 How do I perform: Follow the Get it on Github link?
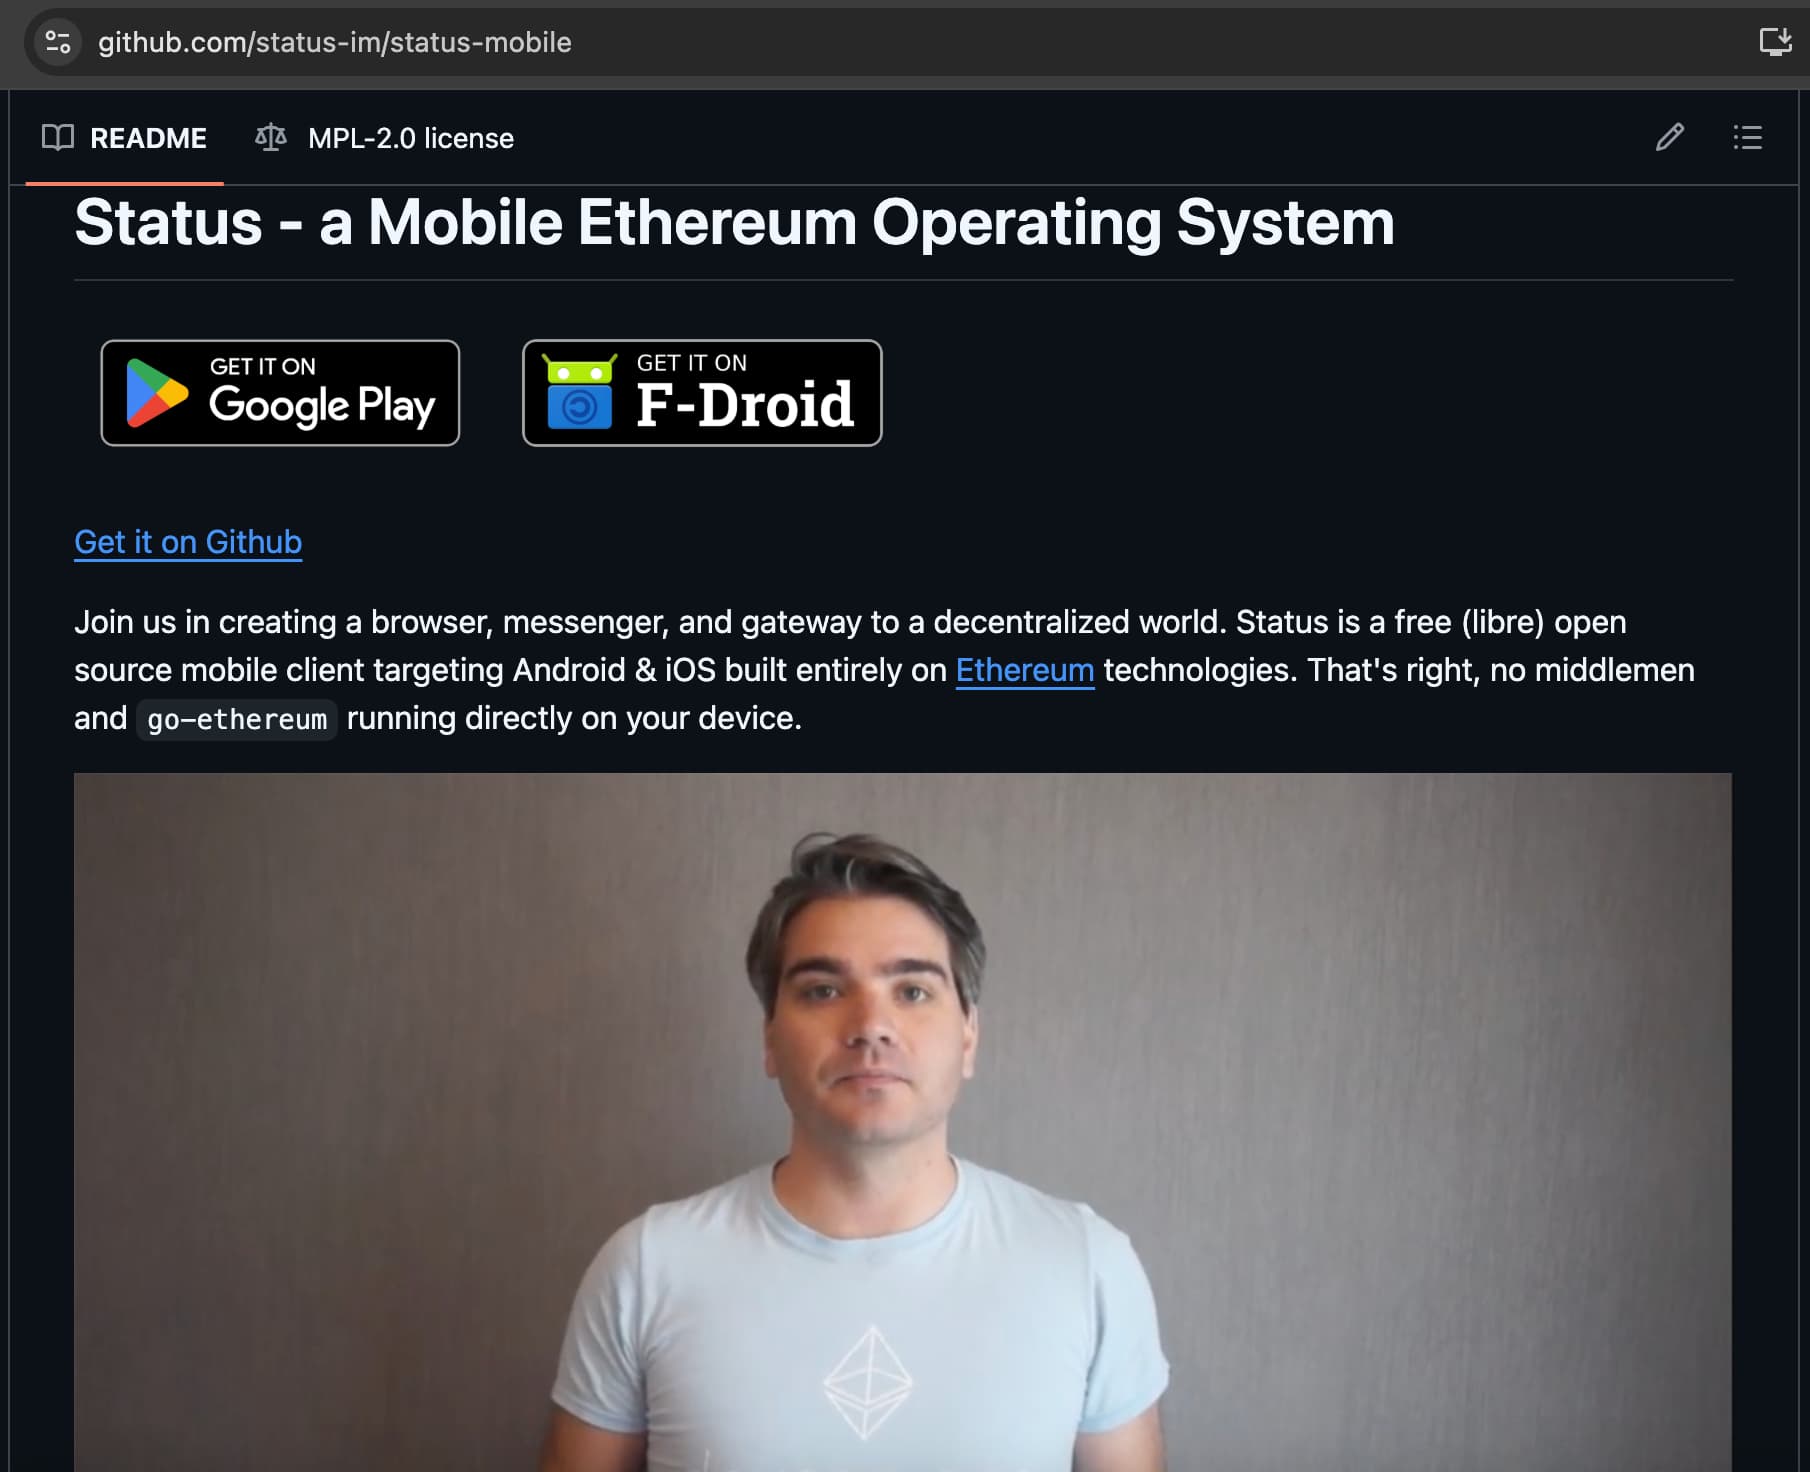pos(188,542)
